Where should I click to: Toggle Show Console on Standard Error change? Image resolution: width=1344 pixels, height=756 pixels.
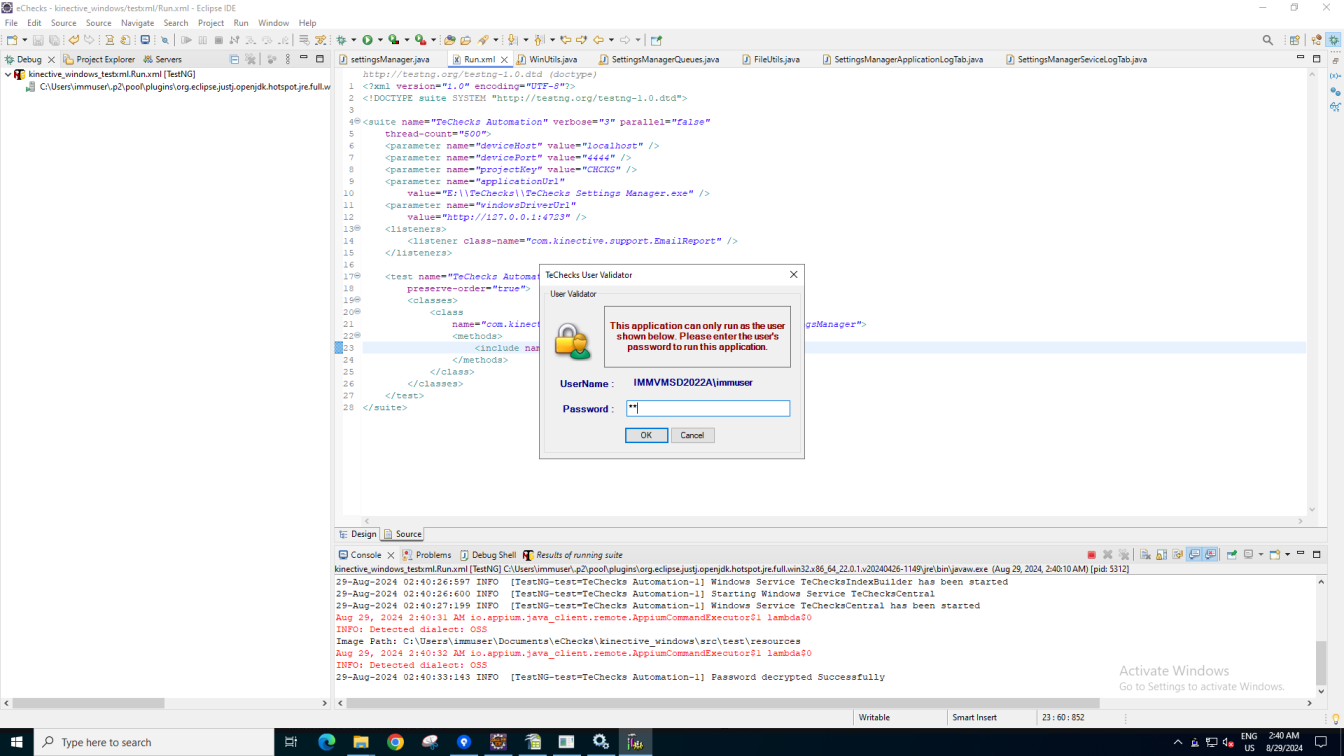point(1210,555)
